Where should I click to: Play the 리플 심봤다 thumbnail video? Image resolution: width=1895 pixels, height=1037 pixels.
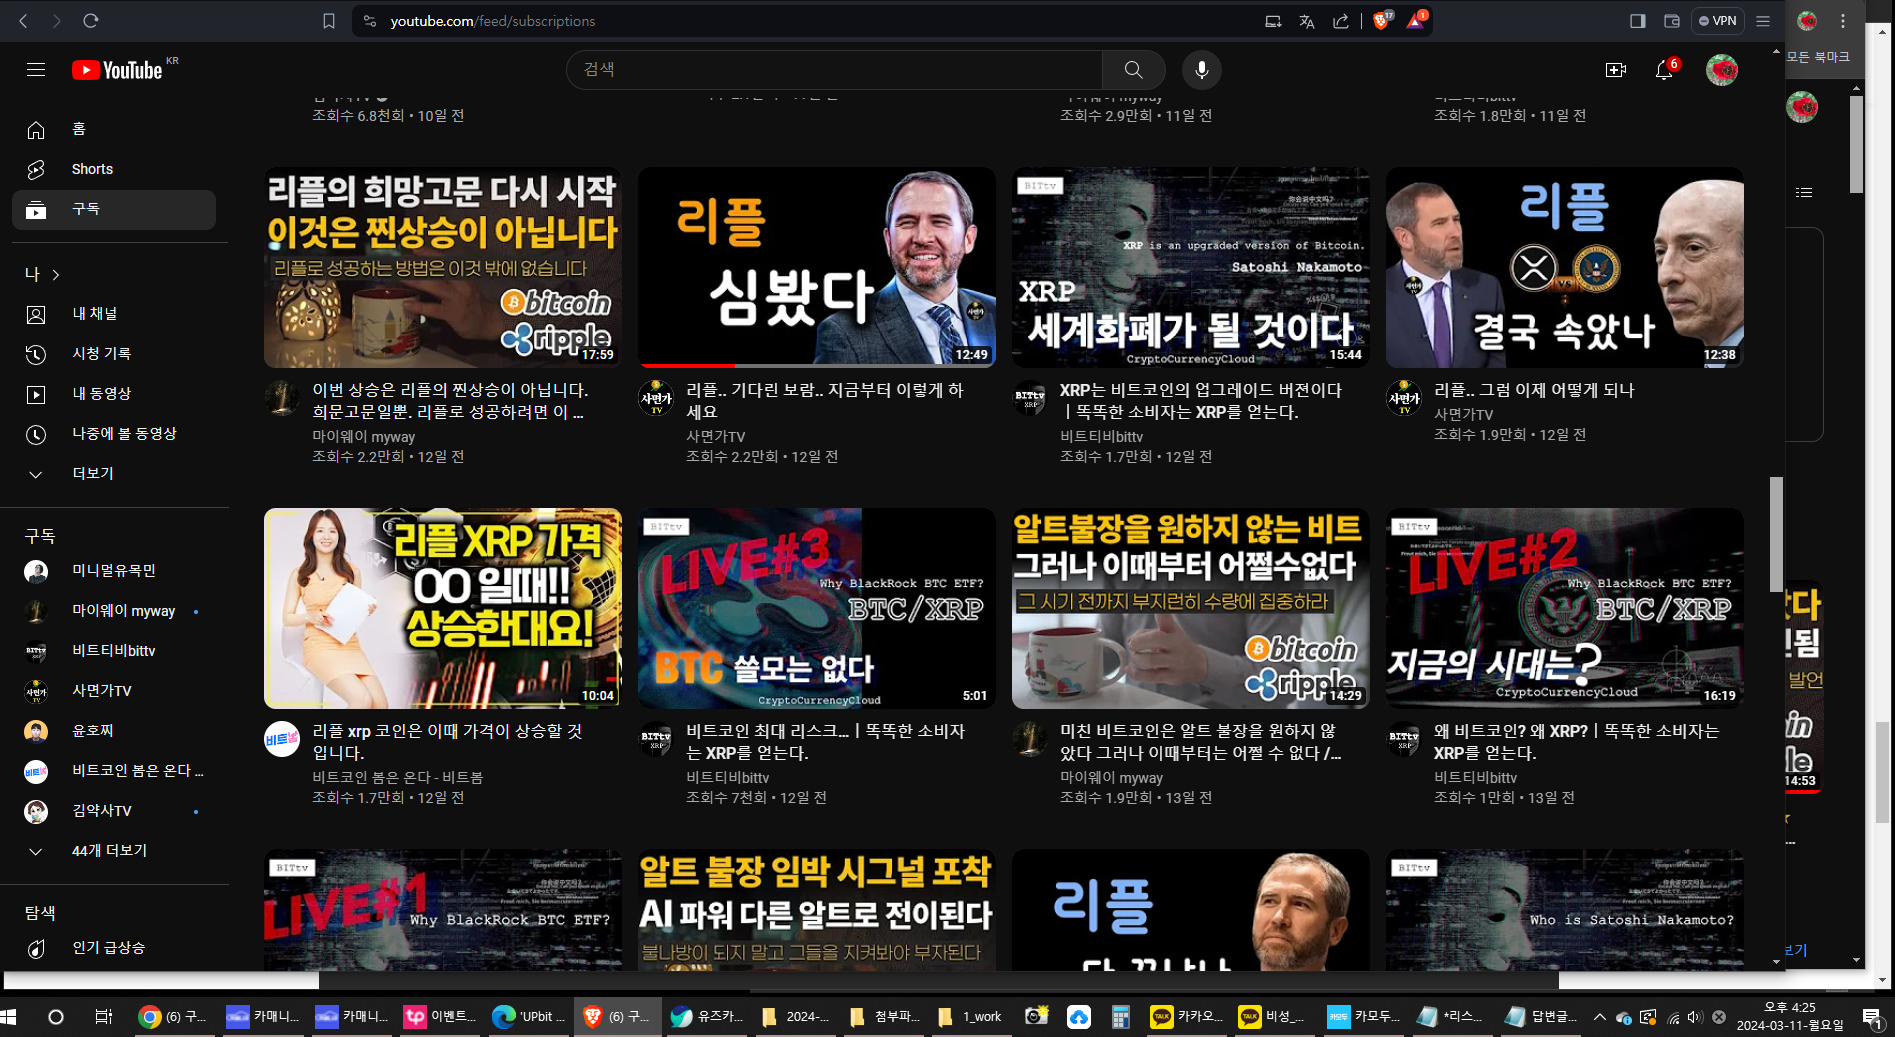pos(817,267)
